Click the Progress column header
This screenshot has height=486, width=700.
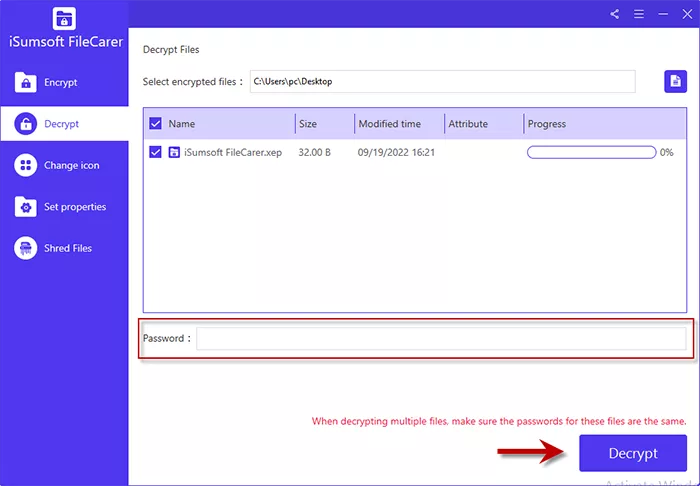click(x=547, y=124)
